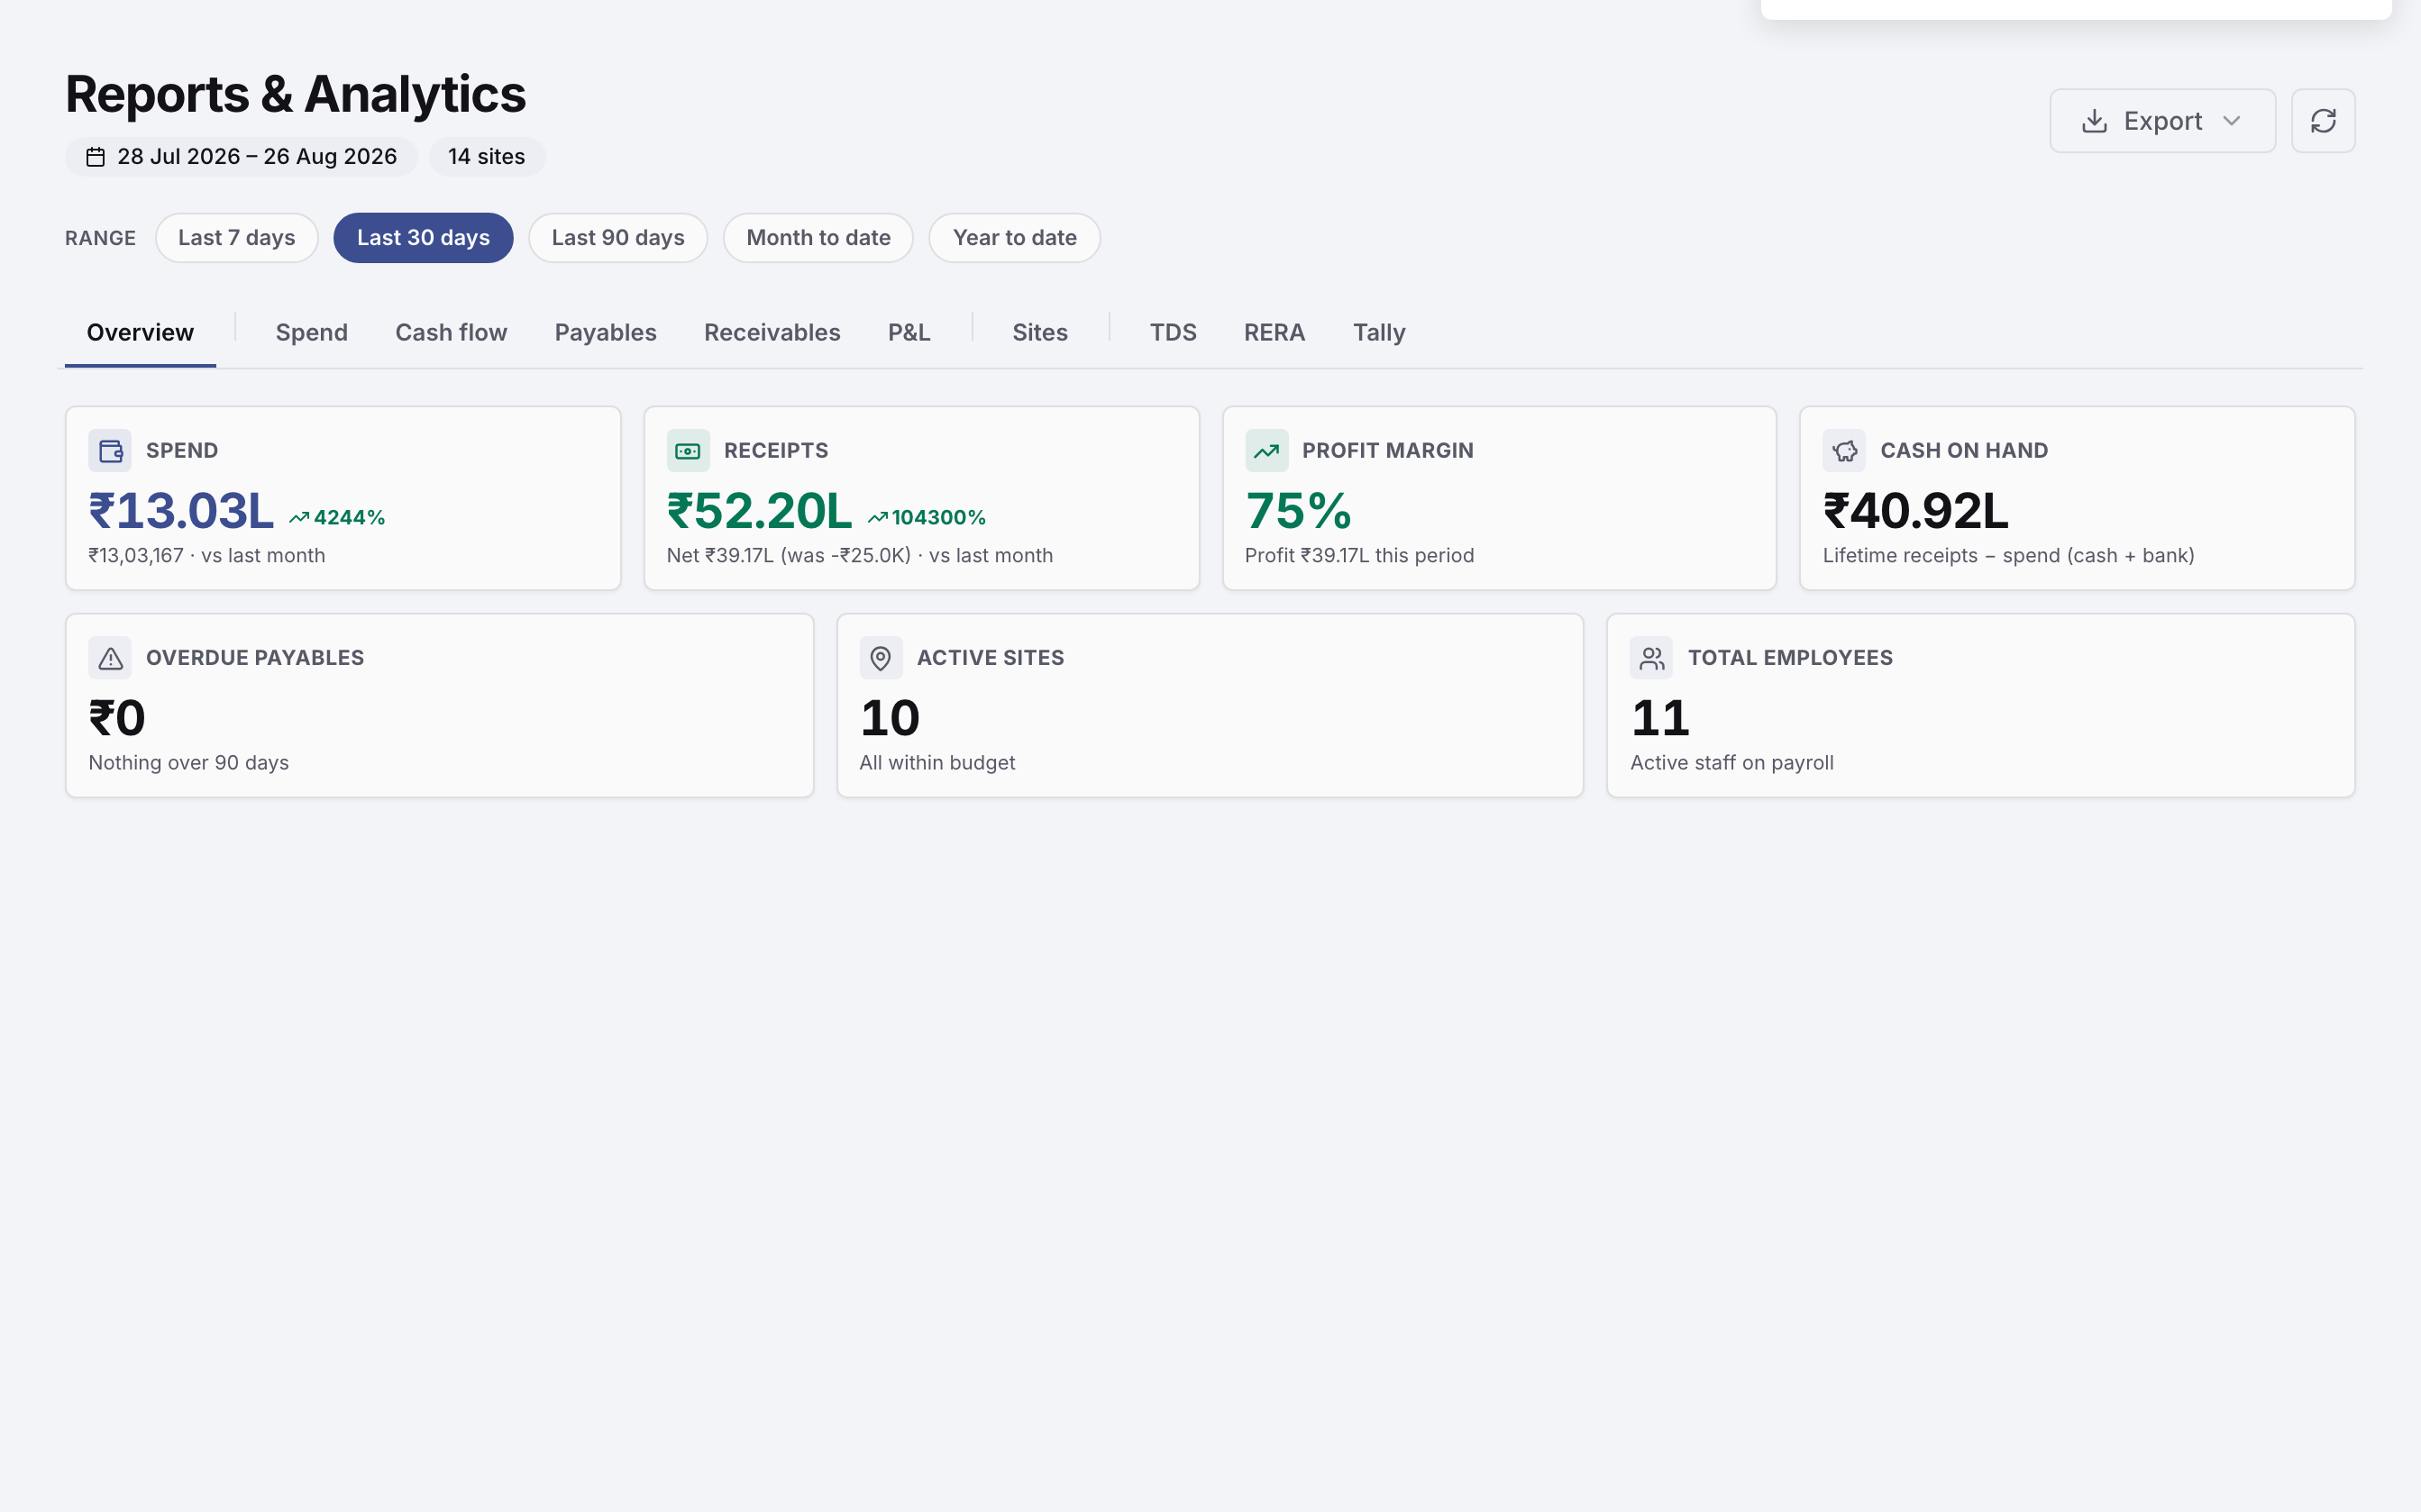Click the All within budget text
Viewport: 2421px width, 1512px height.
[x=937, y=763]
